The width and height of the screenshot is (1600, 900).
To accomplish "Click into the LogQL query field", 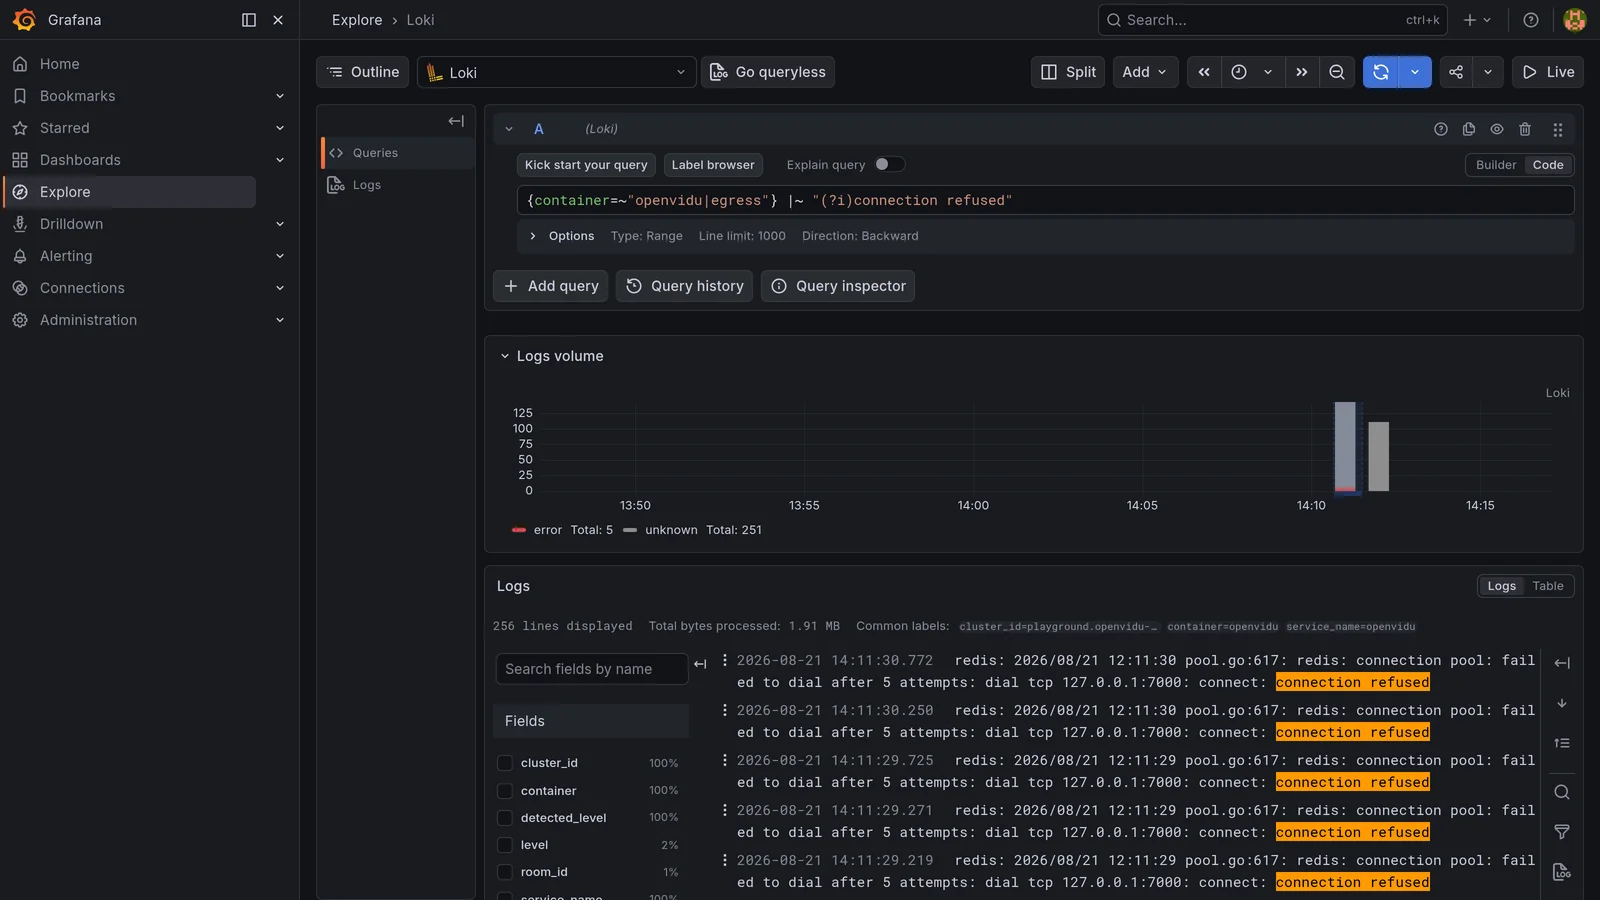I will (x=1045, y=200).
